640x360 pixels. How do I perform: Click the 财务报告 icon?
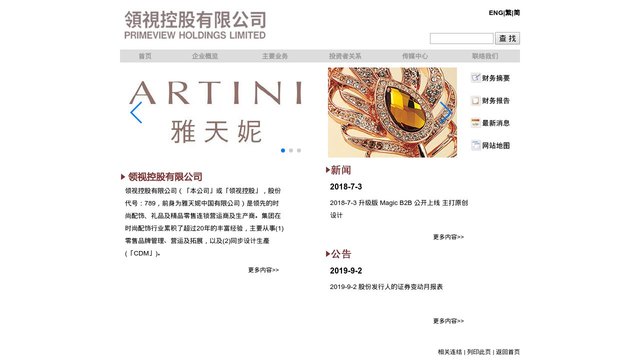(476, 100)
